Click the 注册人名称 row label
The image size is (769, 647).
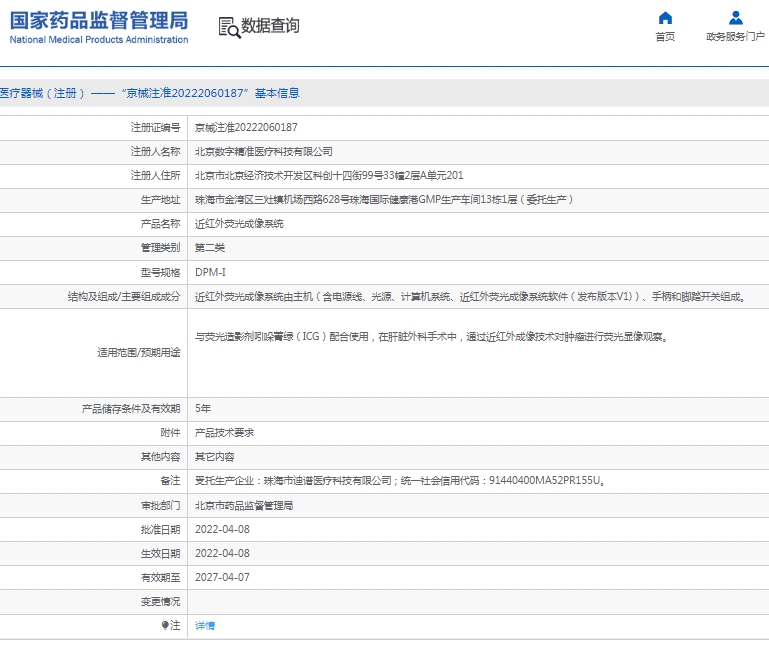point(155,152)
